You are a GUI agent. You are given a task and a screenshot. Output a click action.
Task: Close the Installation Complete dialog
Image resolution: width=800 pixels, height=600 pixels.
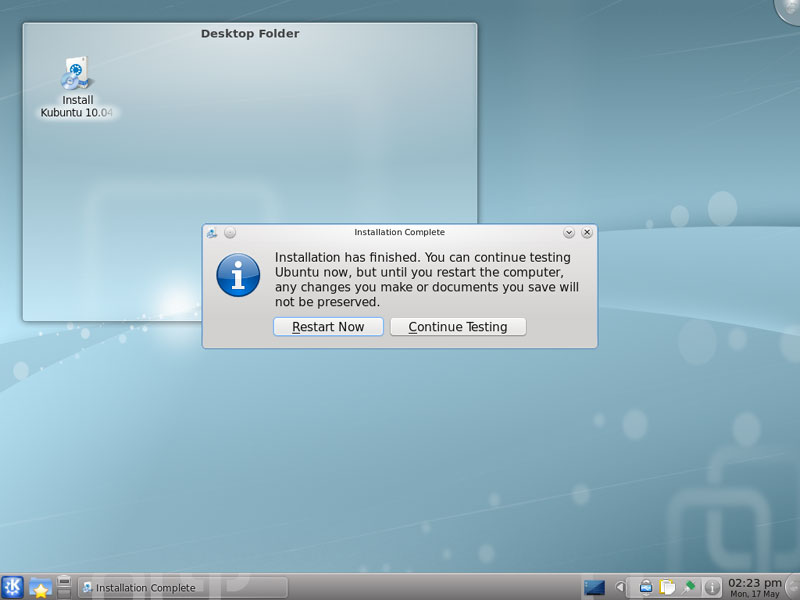point(587,233)
